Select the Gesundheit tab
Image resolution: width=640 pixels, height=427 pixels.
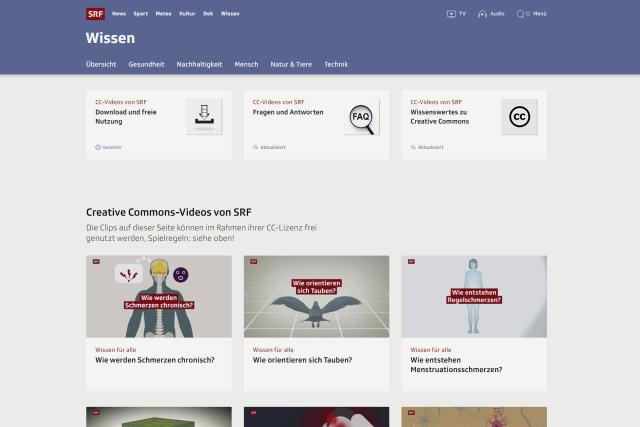(x=146, y=64)
